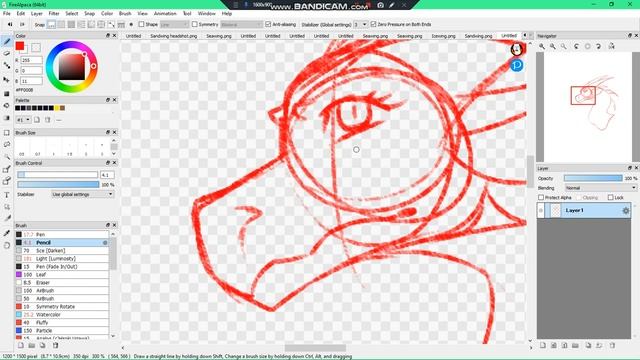Open the Shape type dropdown
Viewport: 640px width, 360px height.
pos(174,24)
